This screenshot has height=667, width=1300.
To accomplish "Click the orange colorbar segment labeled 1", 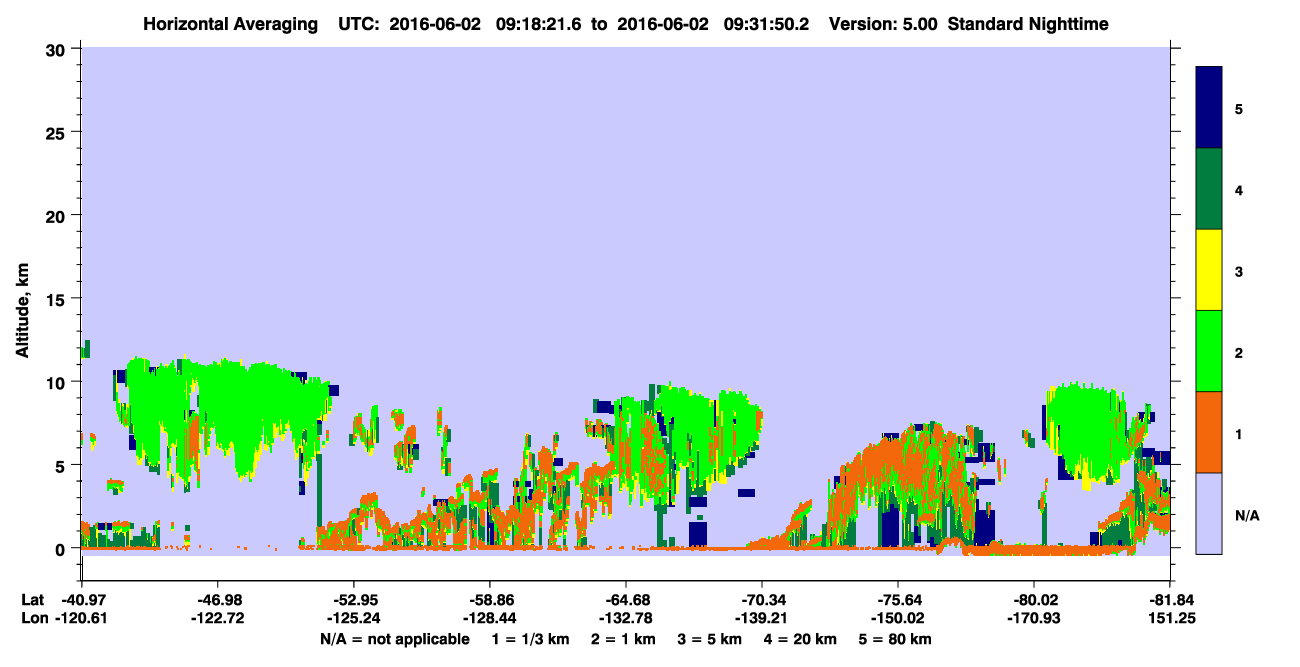I will click(x=1209, y=432).
